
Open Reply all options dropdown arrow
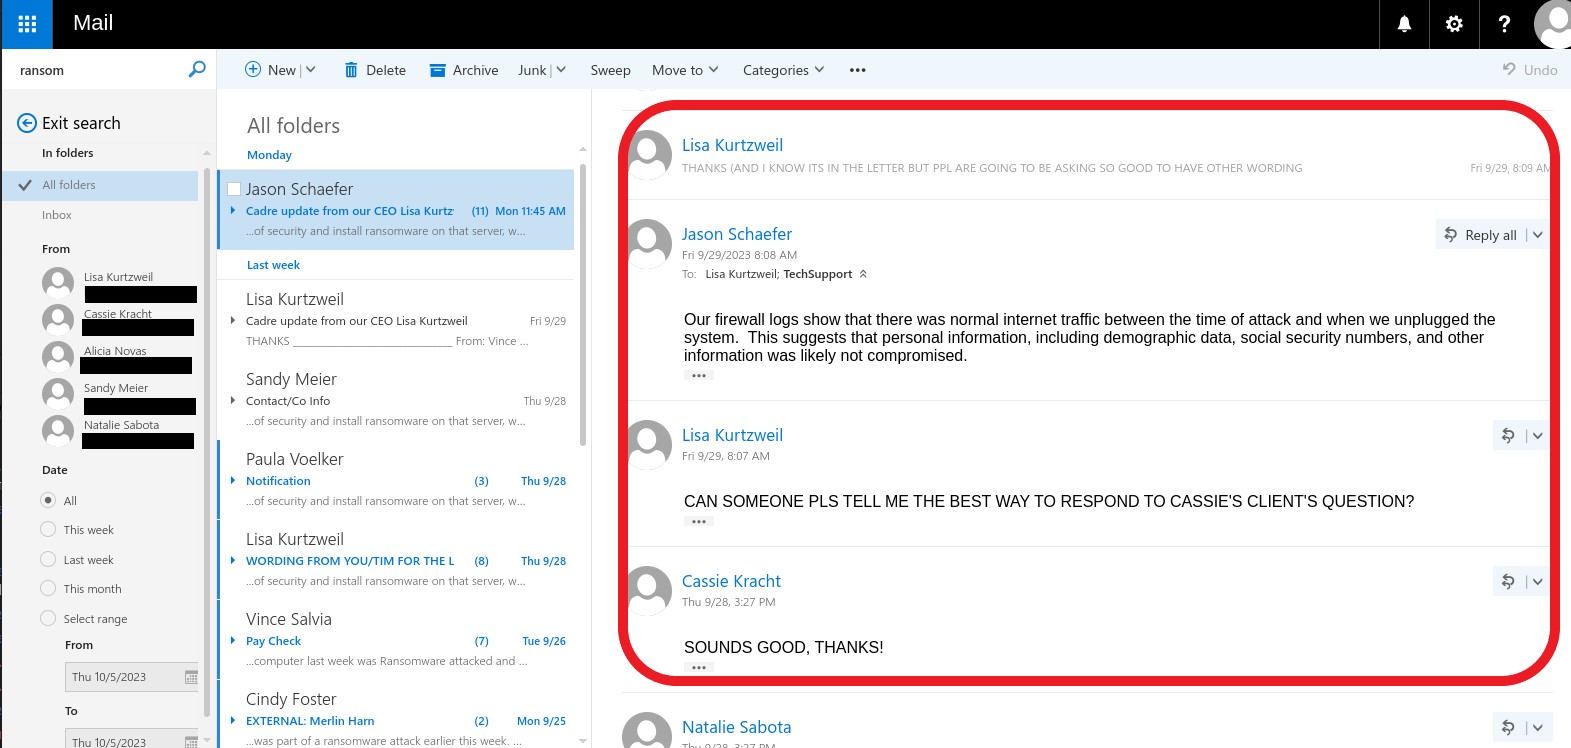(x=1537, y=235)
